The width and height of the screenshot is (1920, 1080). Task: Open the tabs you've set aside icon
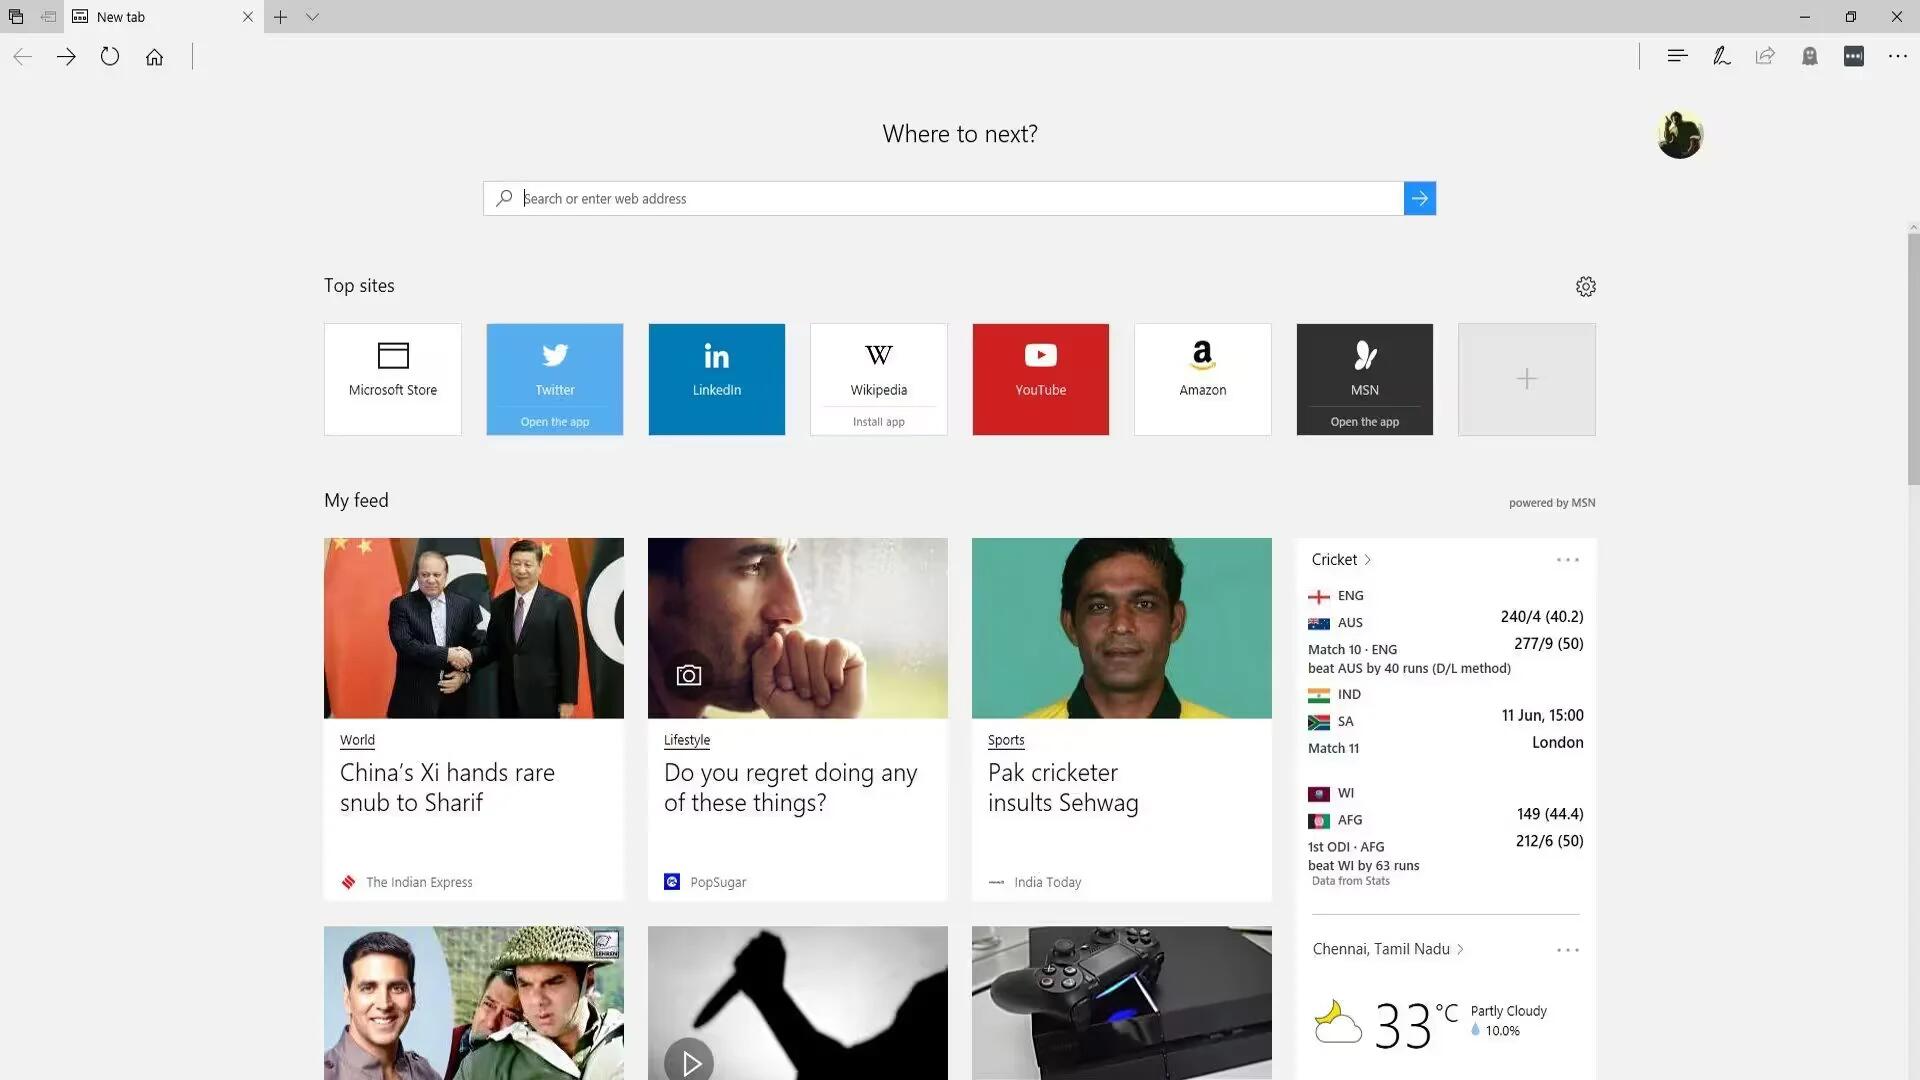(x=16, y=17)
